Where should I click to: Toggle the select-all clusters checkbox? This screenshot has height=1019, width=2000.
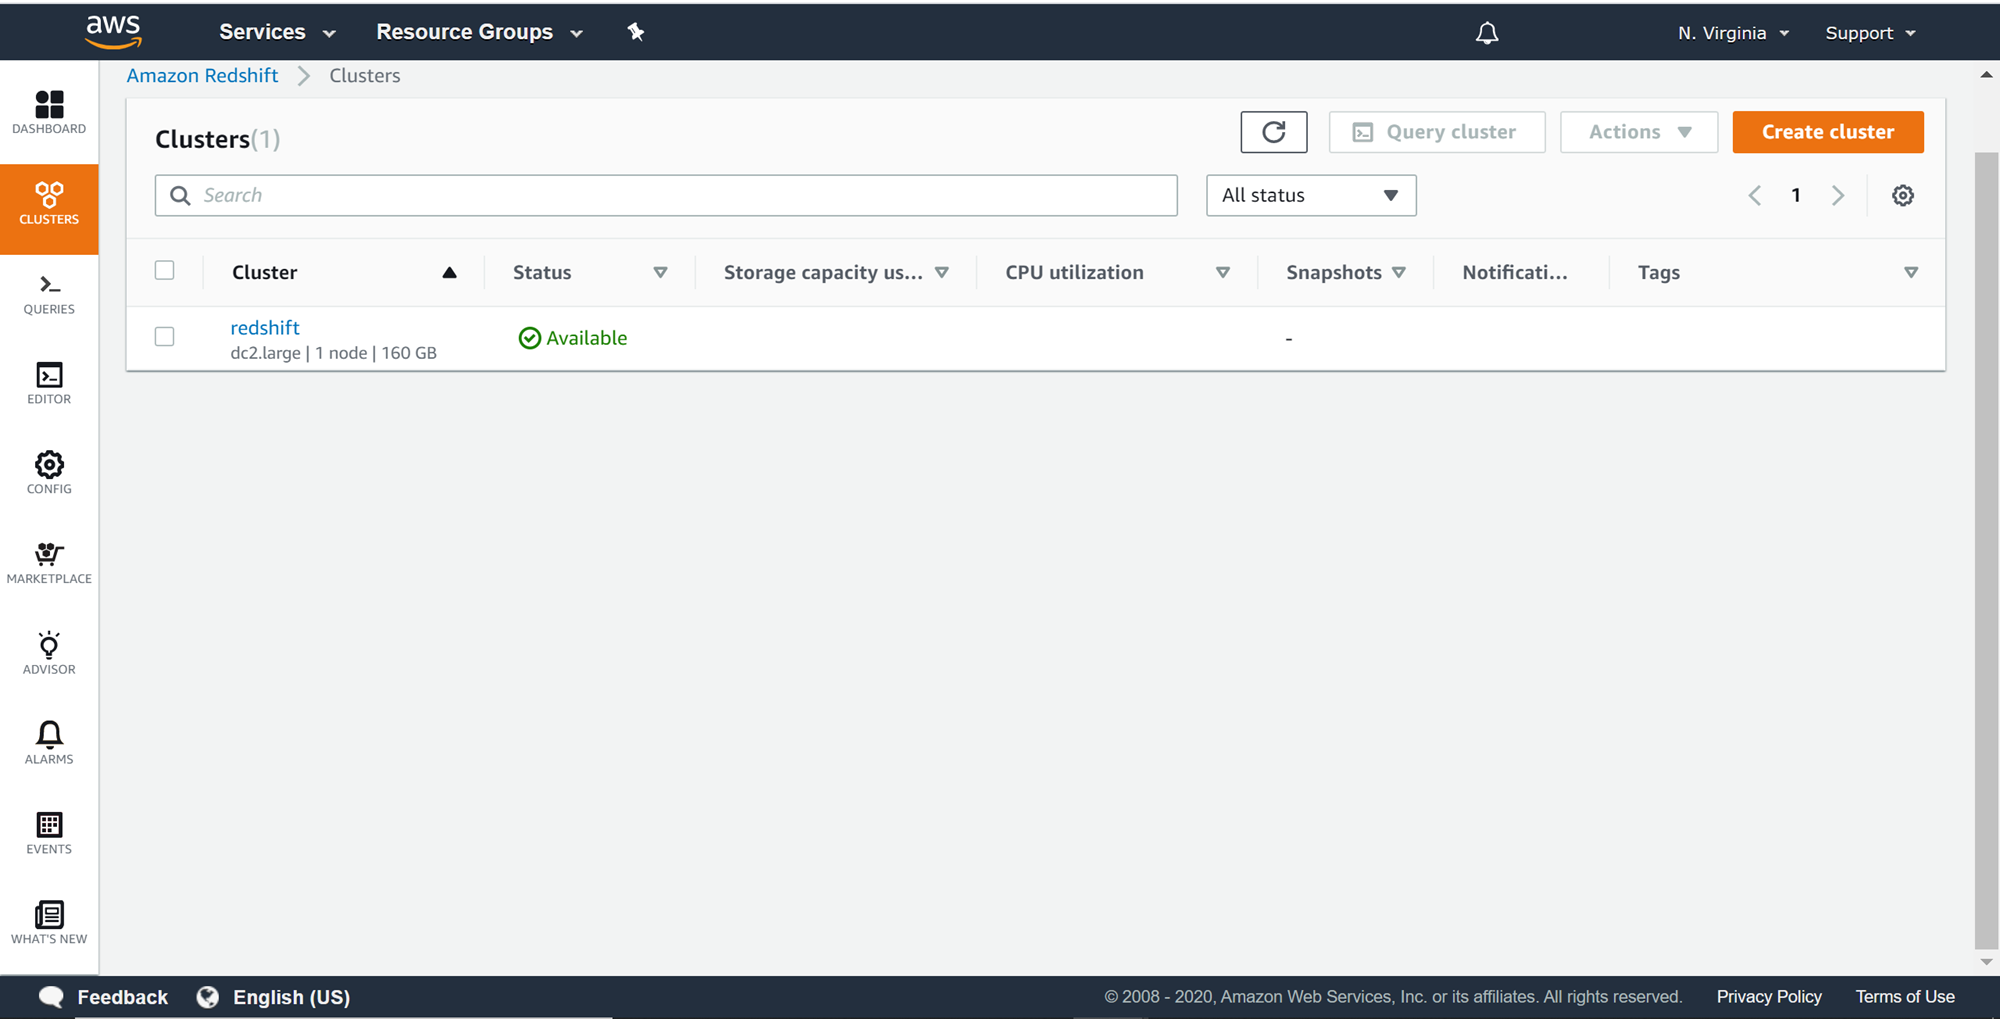pos(165,271)
